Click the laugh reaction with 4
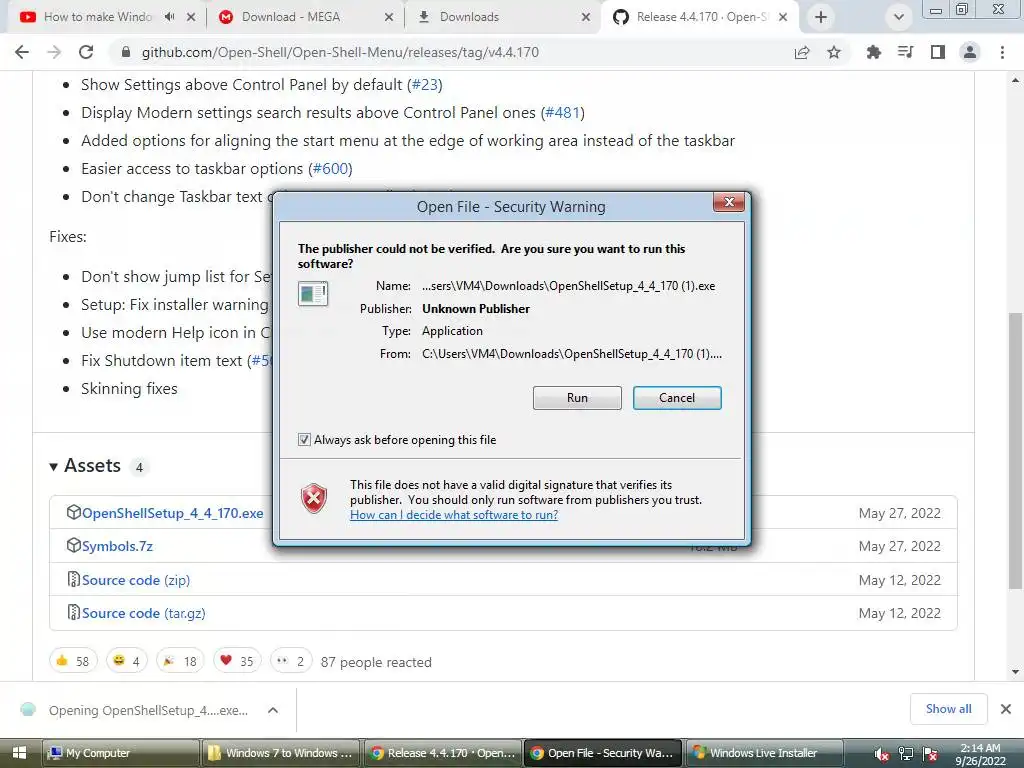Viewport: 1024px width, 768px height. pos(127,661)
